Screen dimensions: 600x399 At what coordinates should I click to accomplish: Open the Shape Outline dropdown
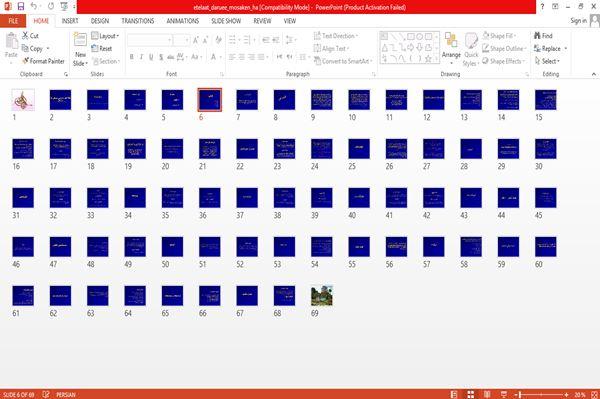504,48
